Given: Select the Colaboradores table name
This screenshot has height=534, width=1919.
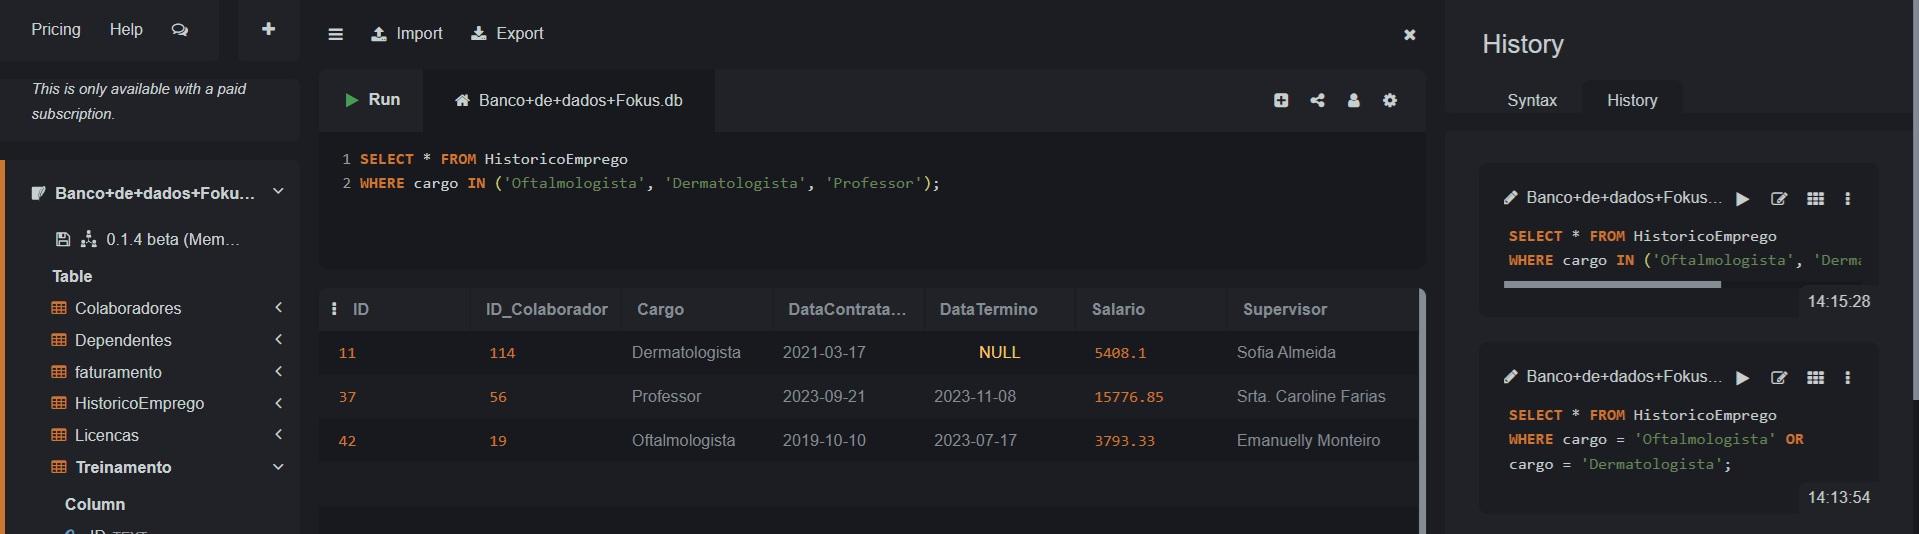Looking at the screenshot, I should tap(128, 308).
